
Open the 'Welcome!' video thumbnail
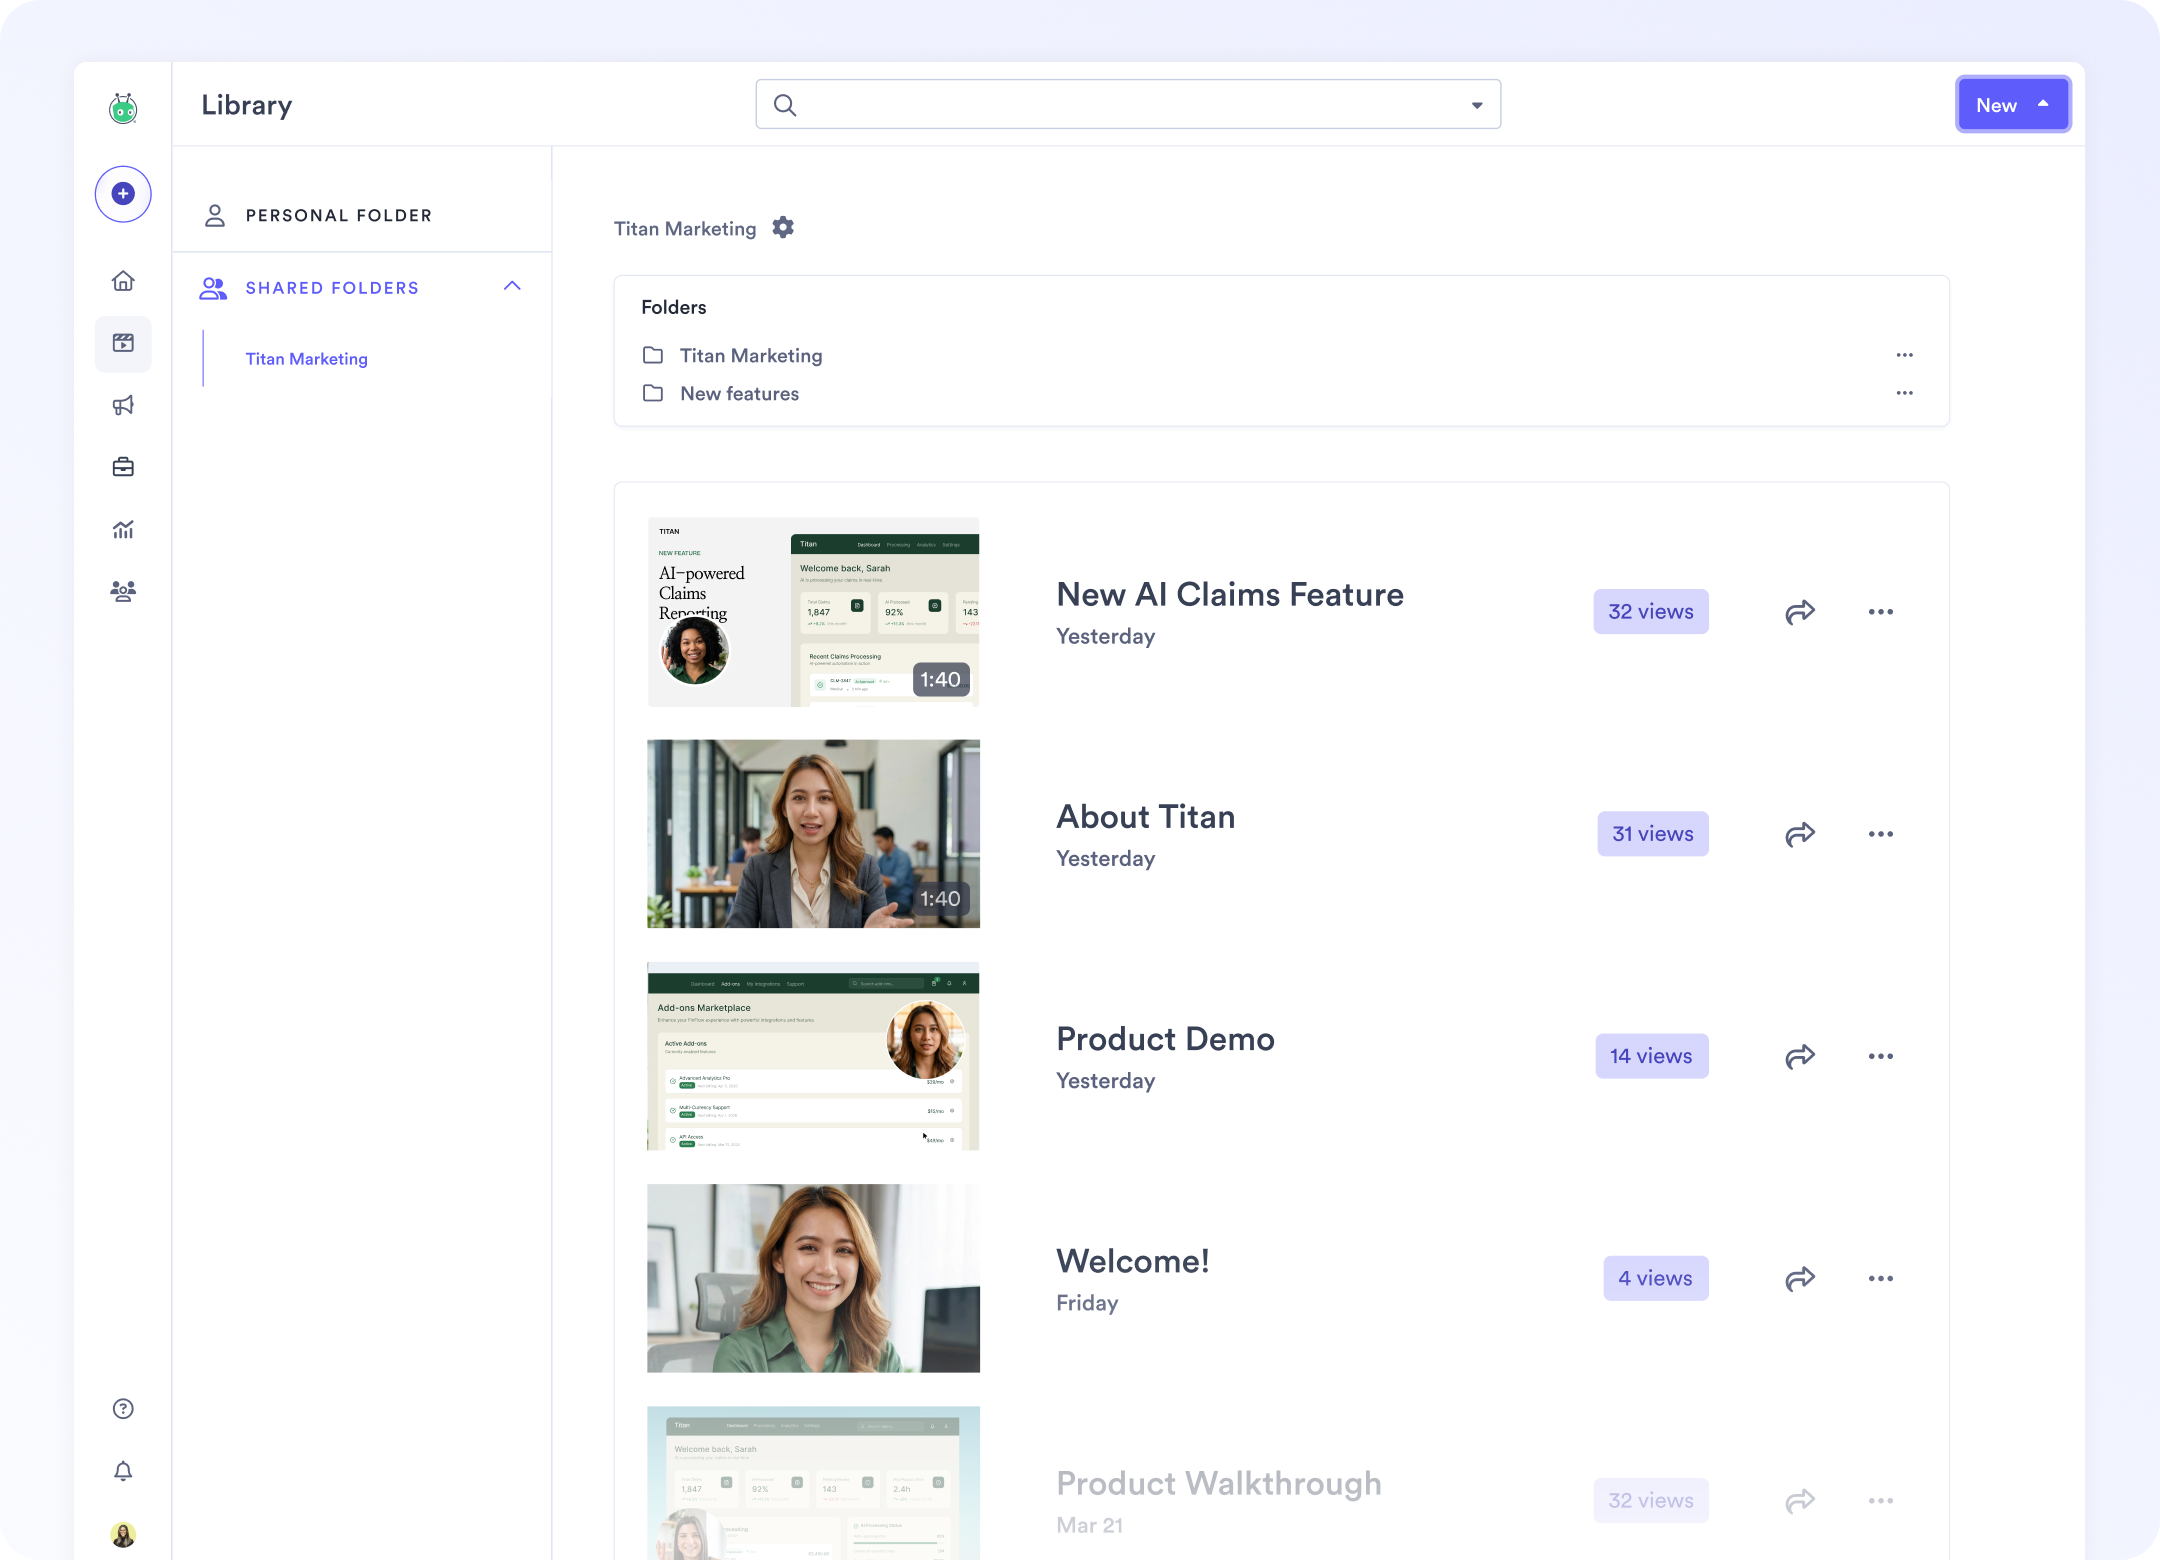(812, 1278)
